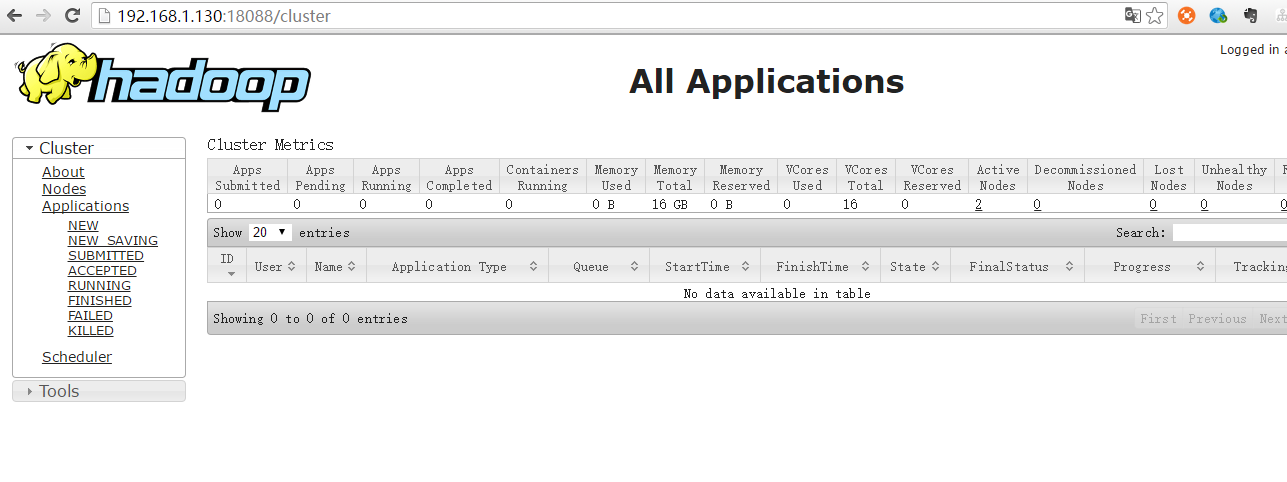Click the VCores Reserved column header

(931, 178)
